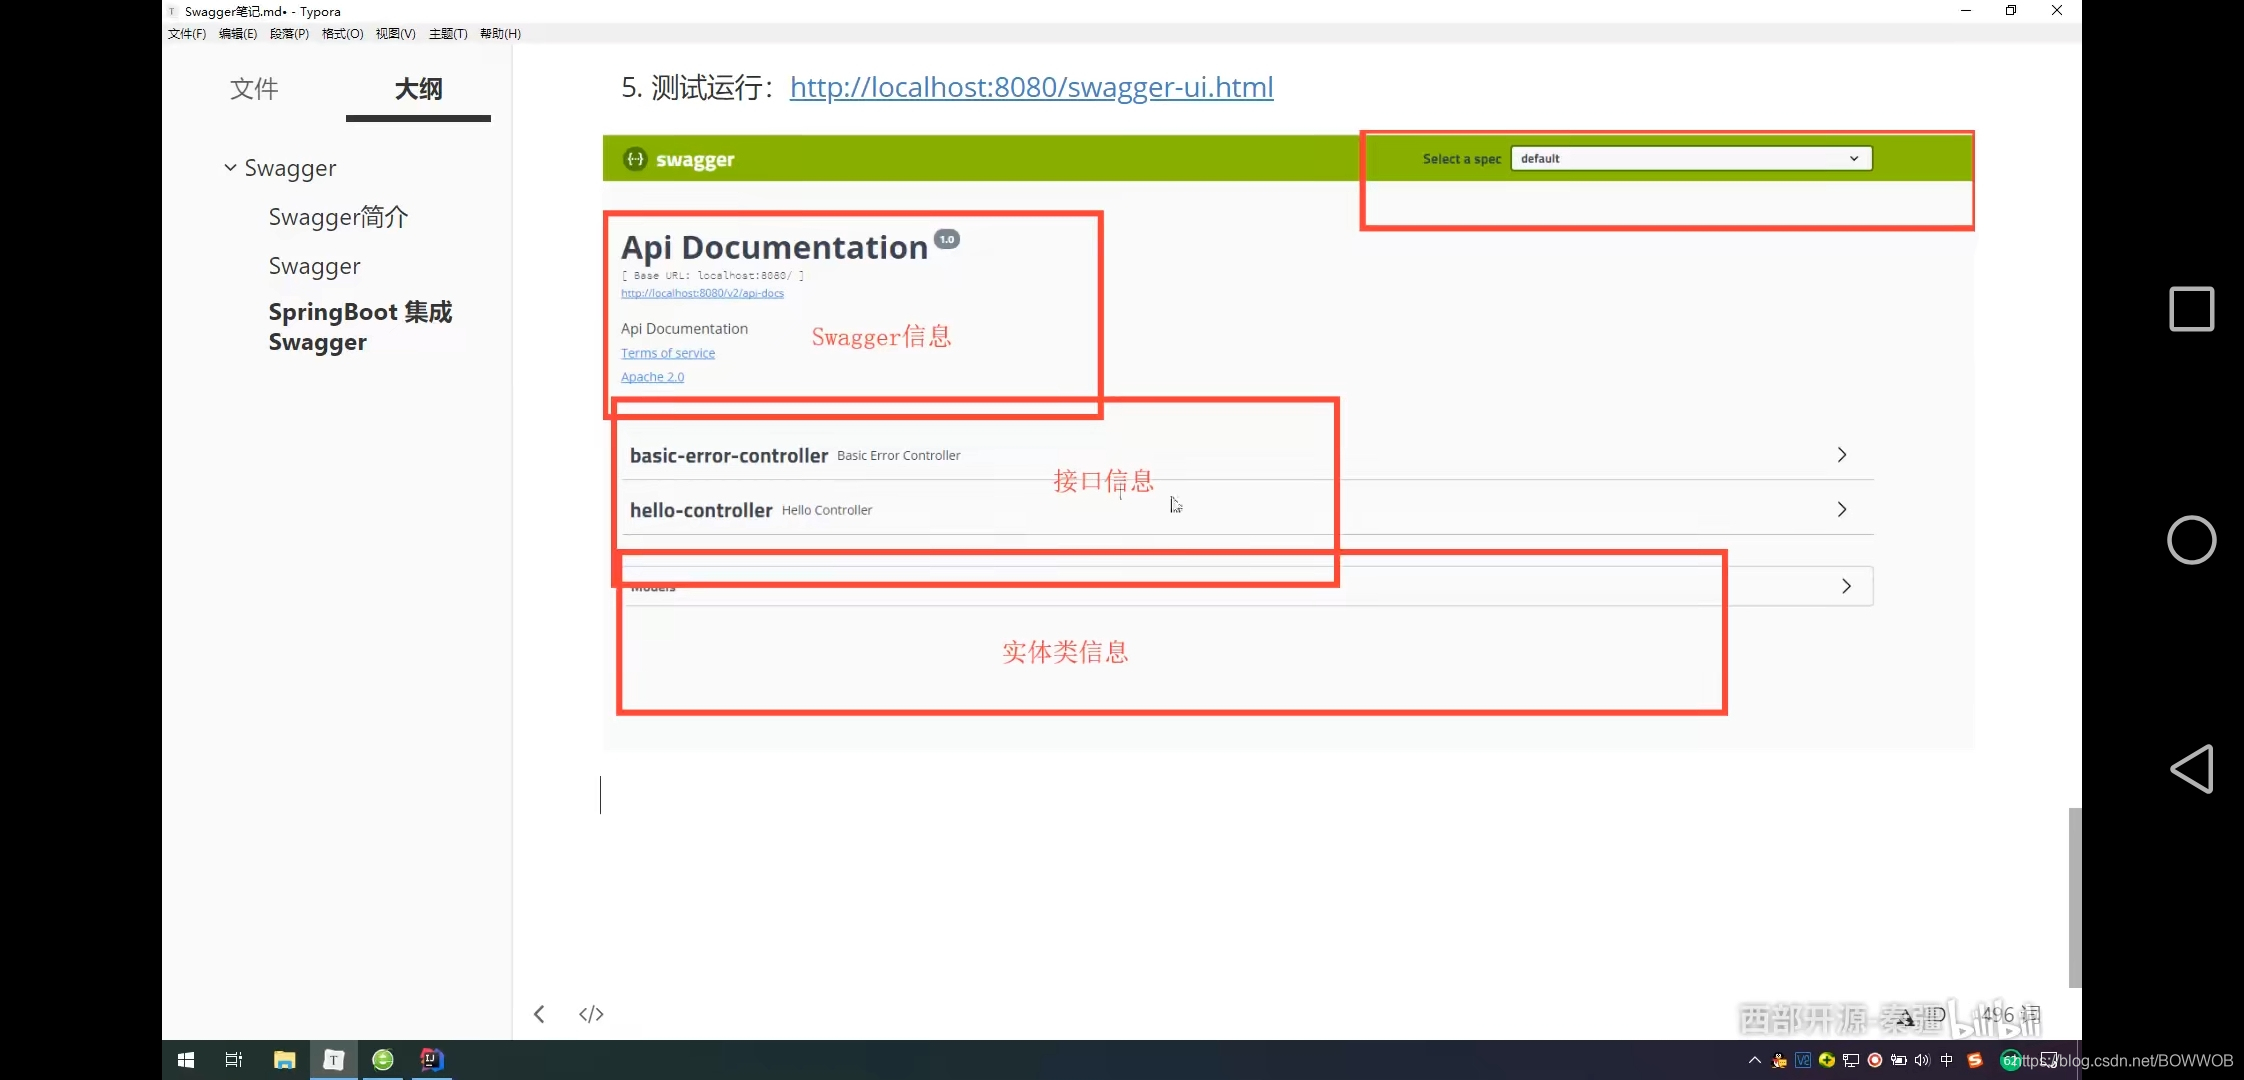Screen dimensions: 2244x1080
Task: Open the 主题(T) menu
Action: (x=448, y=34)
